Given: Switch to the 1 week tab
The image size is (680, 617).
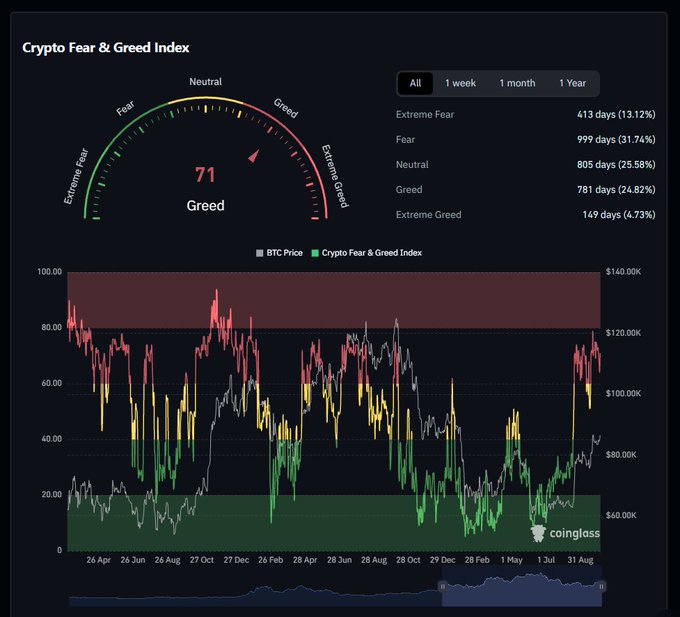Looking at the screenshot, I should coord(460,83).
